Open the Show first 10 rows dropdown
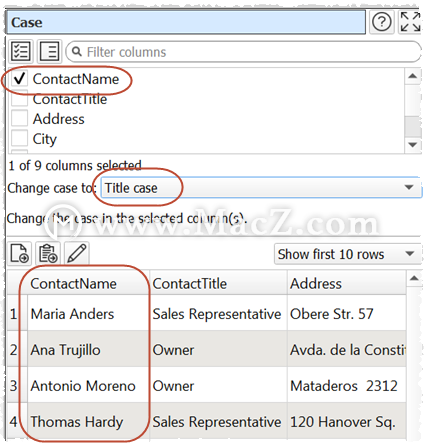The image size is (425, 446). pos(347,254)
